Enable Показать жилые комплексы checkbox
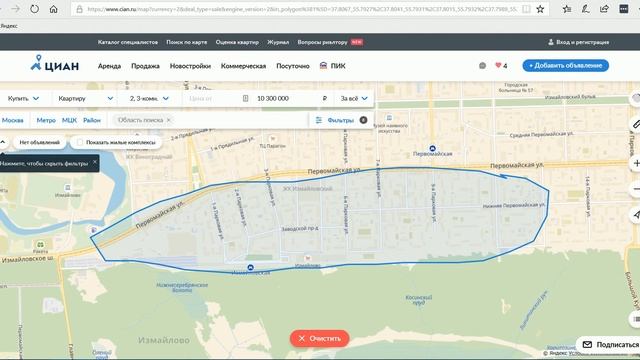Screen dimensions: 640x360 click(80, 142)
